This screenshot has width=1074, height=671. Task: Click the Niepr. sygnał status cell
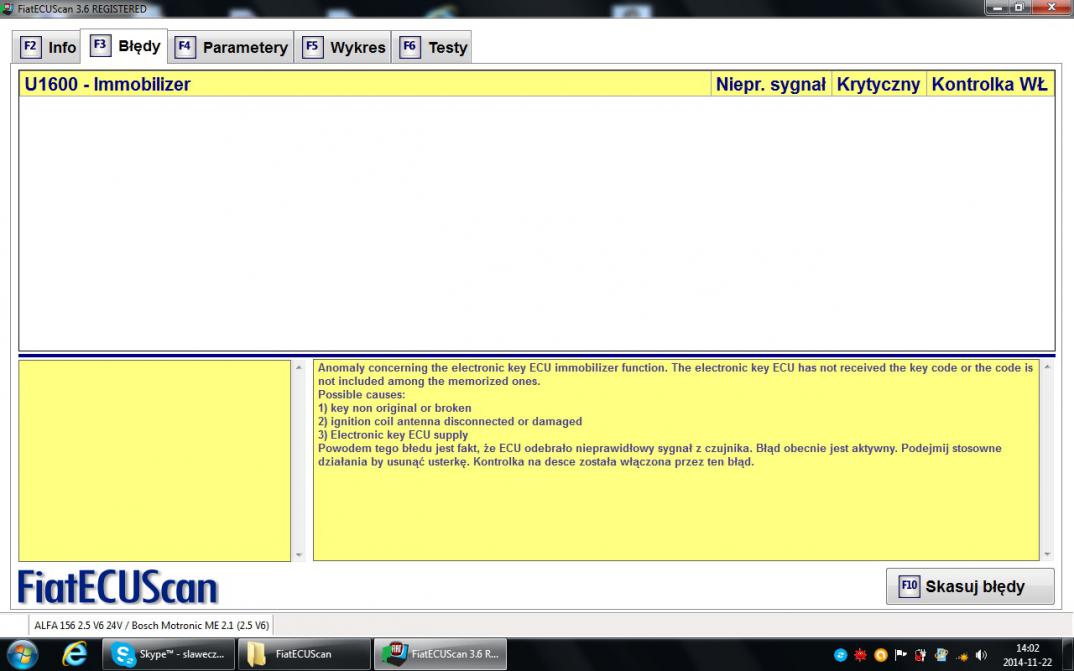click(771, 84)
